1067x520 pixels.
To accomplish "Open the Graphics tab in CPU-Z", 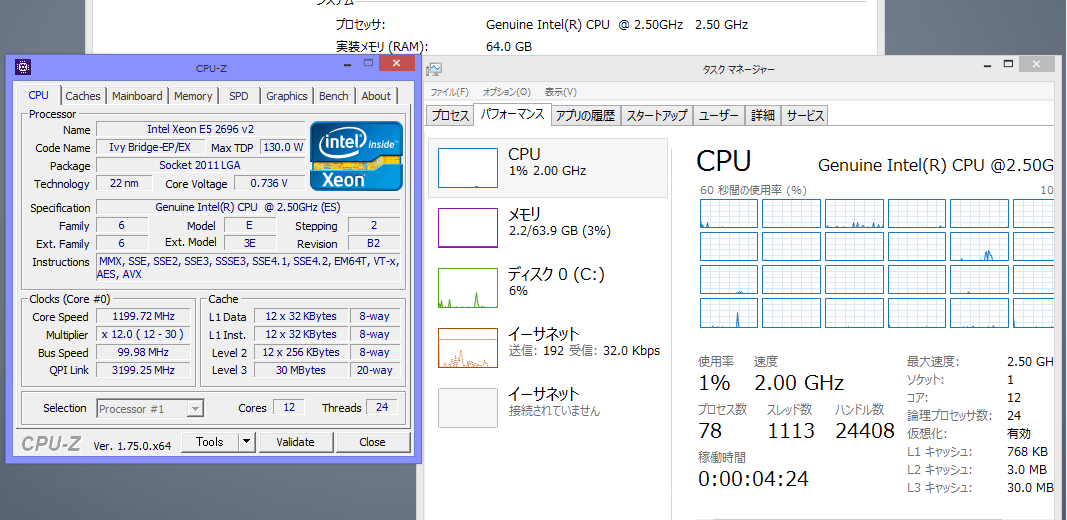I will (286, 96).
